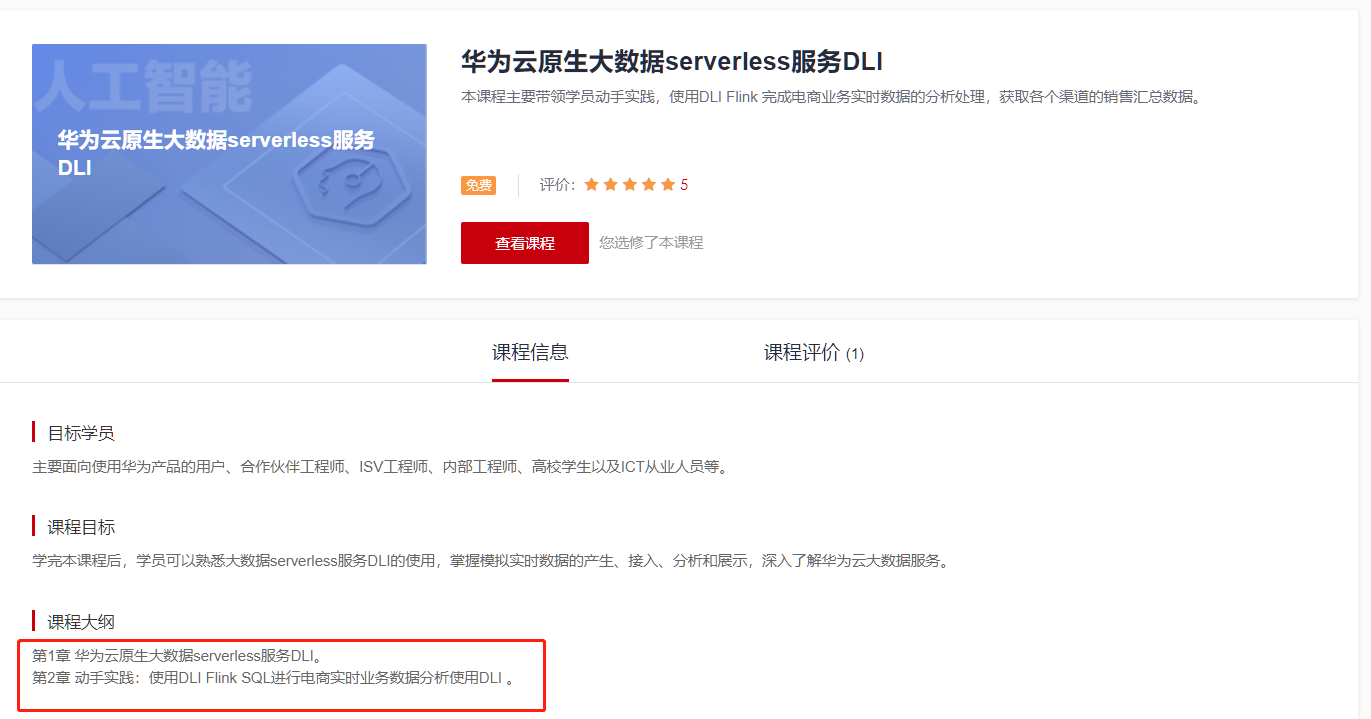The height and width of the screenshot is (719, 1371).
Task: Click the 课程目标 section heading
Action: (x=81, y=527)
